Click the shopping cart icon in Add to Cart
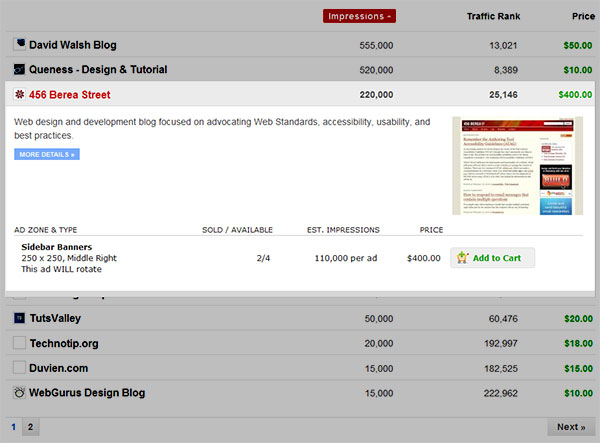 pos(462,258)
